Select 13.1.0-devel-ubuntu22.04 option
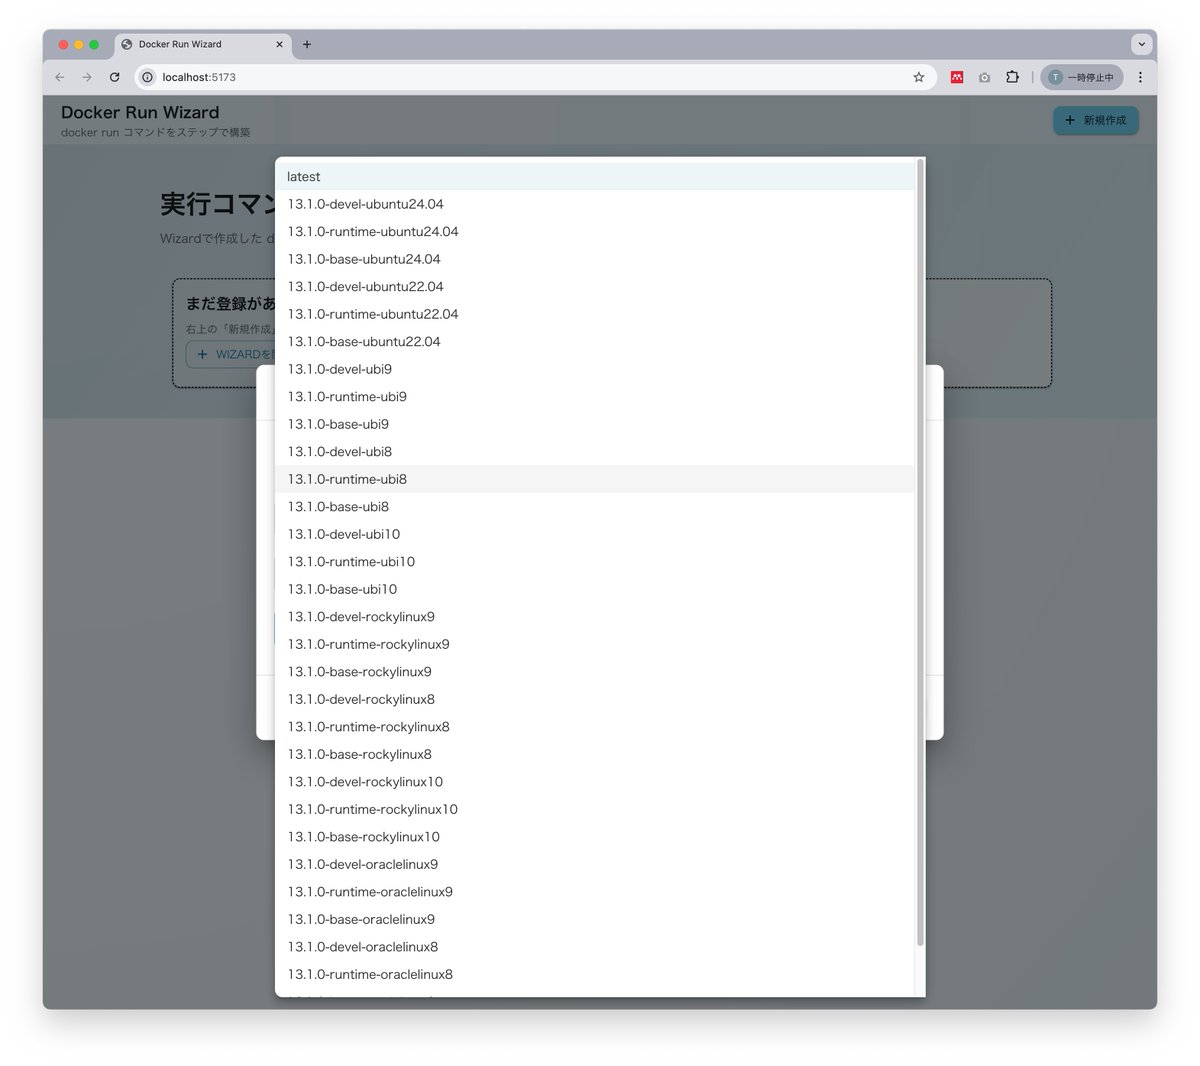The width and height of the screenshot is (1200, 1066). click(x=595, y=286)
